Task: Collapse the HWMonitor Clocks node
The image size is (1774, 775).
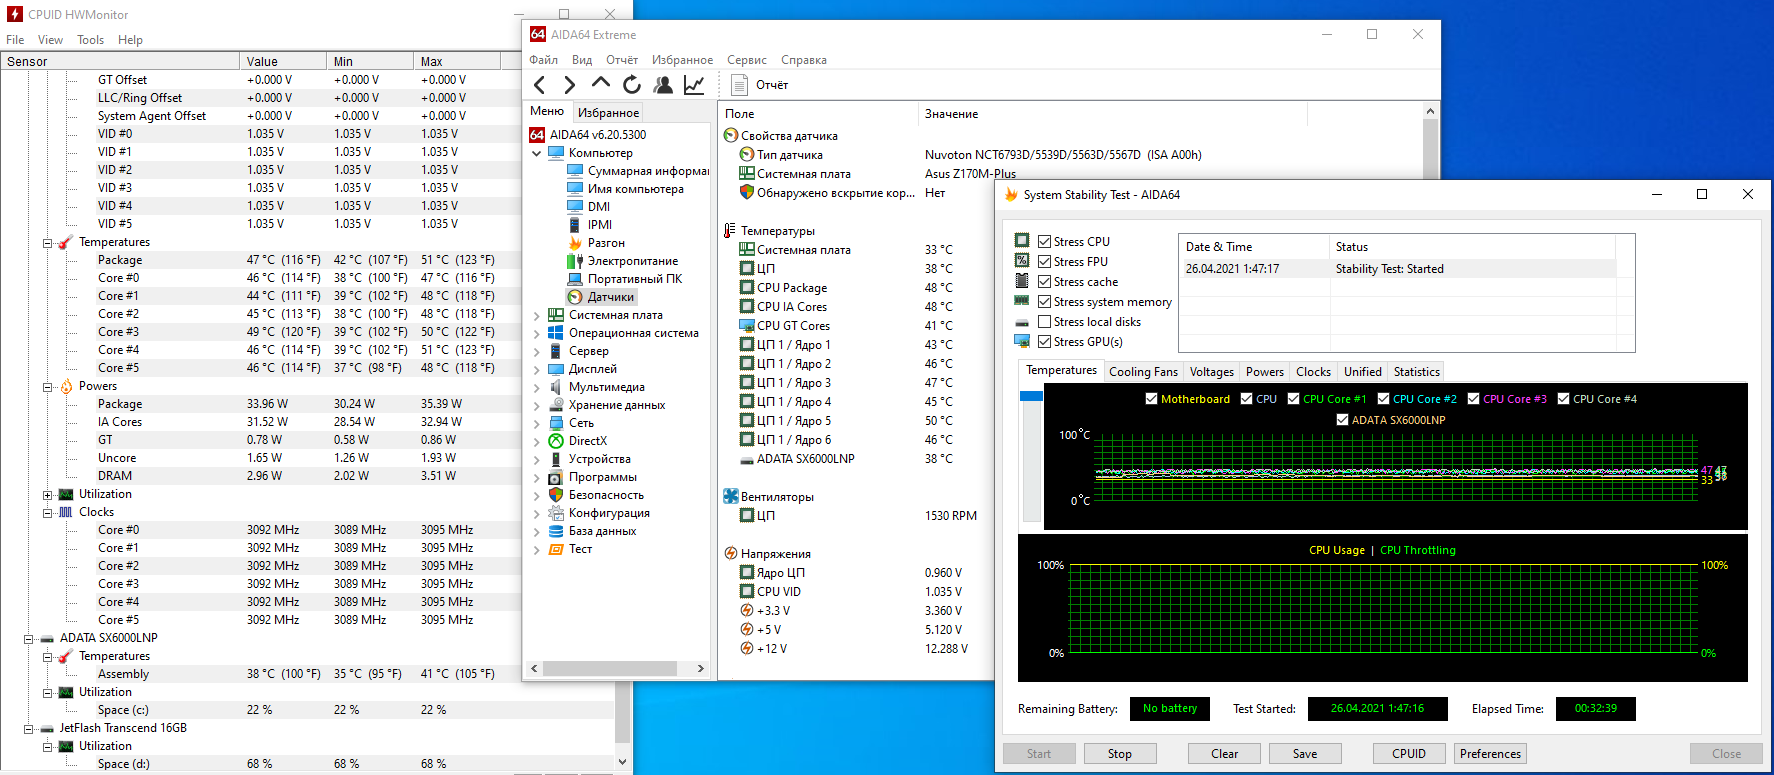Action: pyautogui.click(x=47, y=512)
